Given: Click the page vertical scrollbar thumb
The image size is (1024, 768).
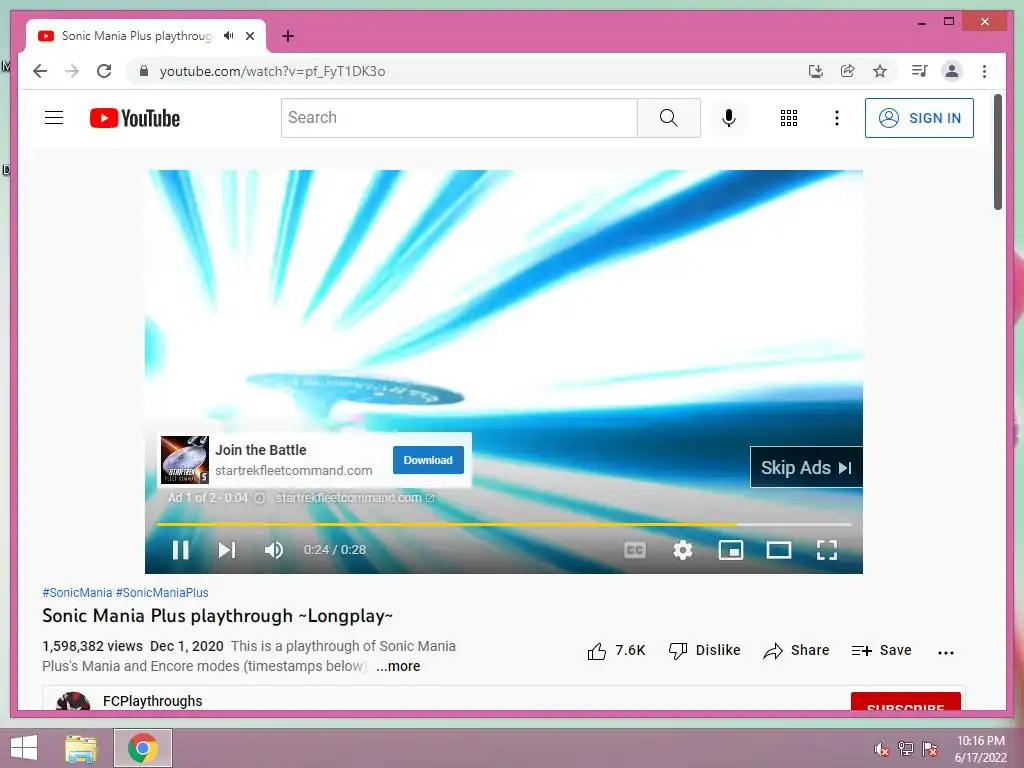Looking at the screenshot, I should (x=997, y=152).
